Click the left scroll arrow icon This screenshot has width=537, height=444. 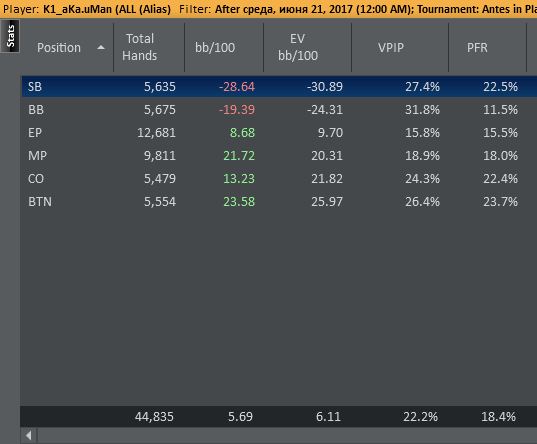[x=29, y=435]
